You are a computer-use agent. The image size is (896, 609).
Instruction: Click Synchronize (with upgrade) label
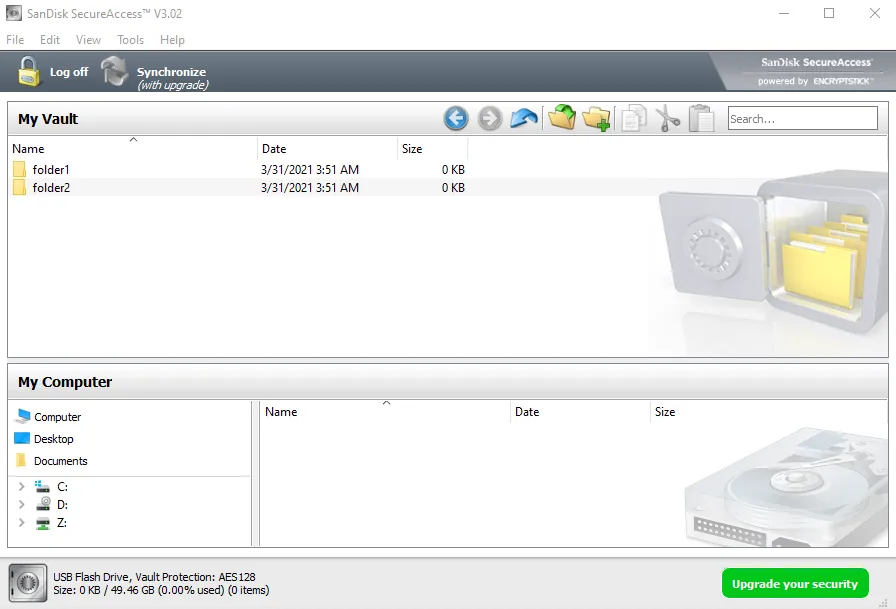tap(173, 78)
